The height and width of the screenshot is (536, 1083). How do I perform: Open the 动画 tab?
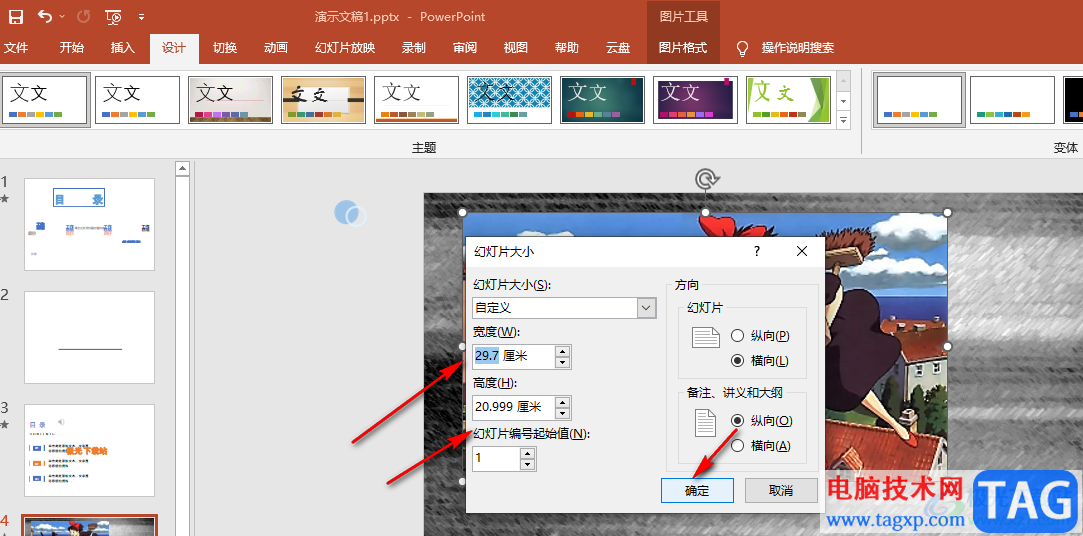(x=276, y=48)
